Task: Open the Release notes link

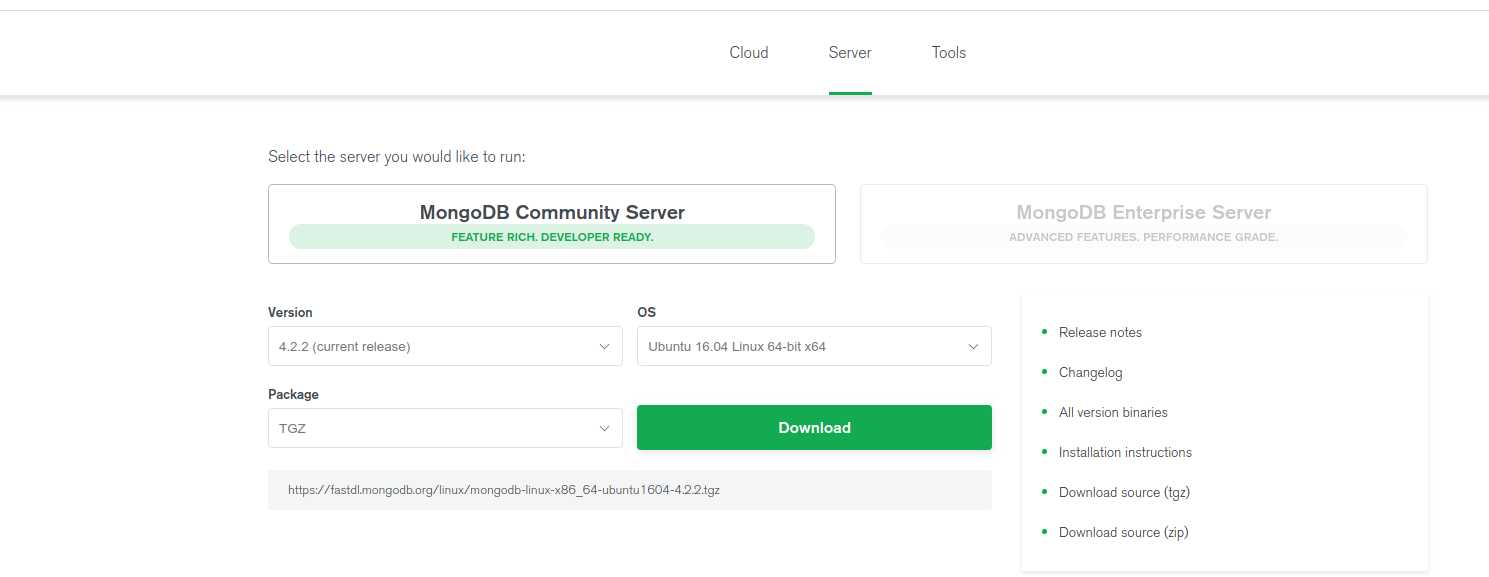Action: [1100, 332]
